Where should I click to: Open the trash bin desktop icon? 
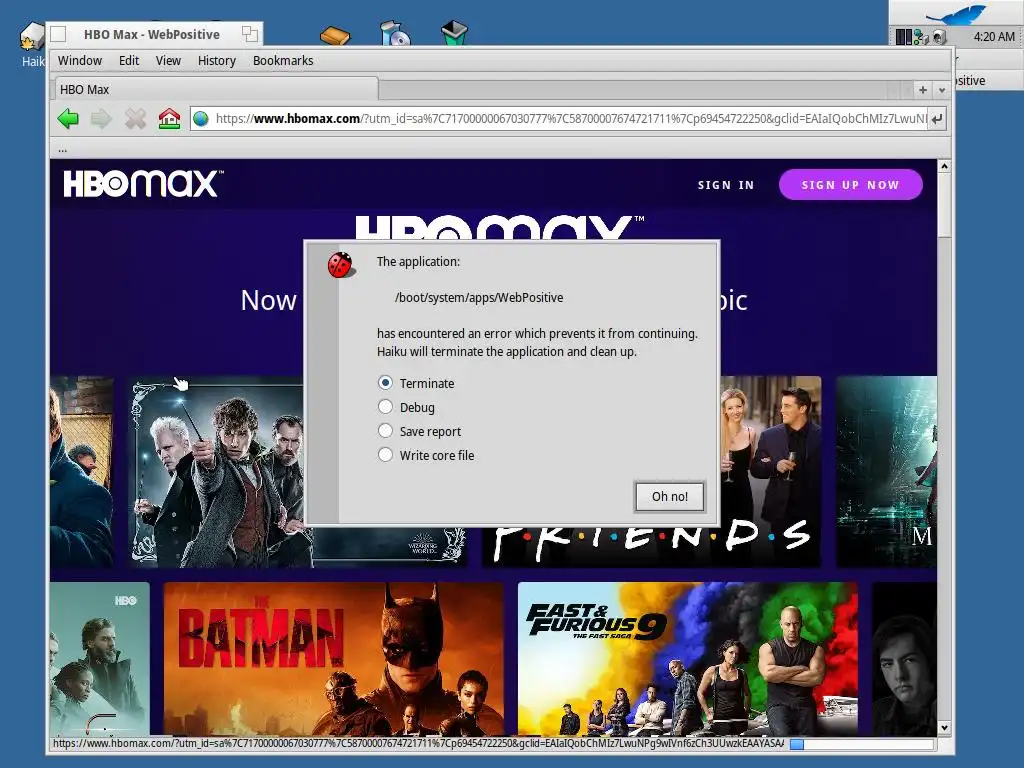[454, 33]
